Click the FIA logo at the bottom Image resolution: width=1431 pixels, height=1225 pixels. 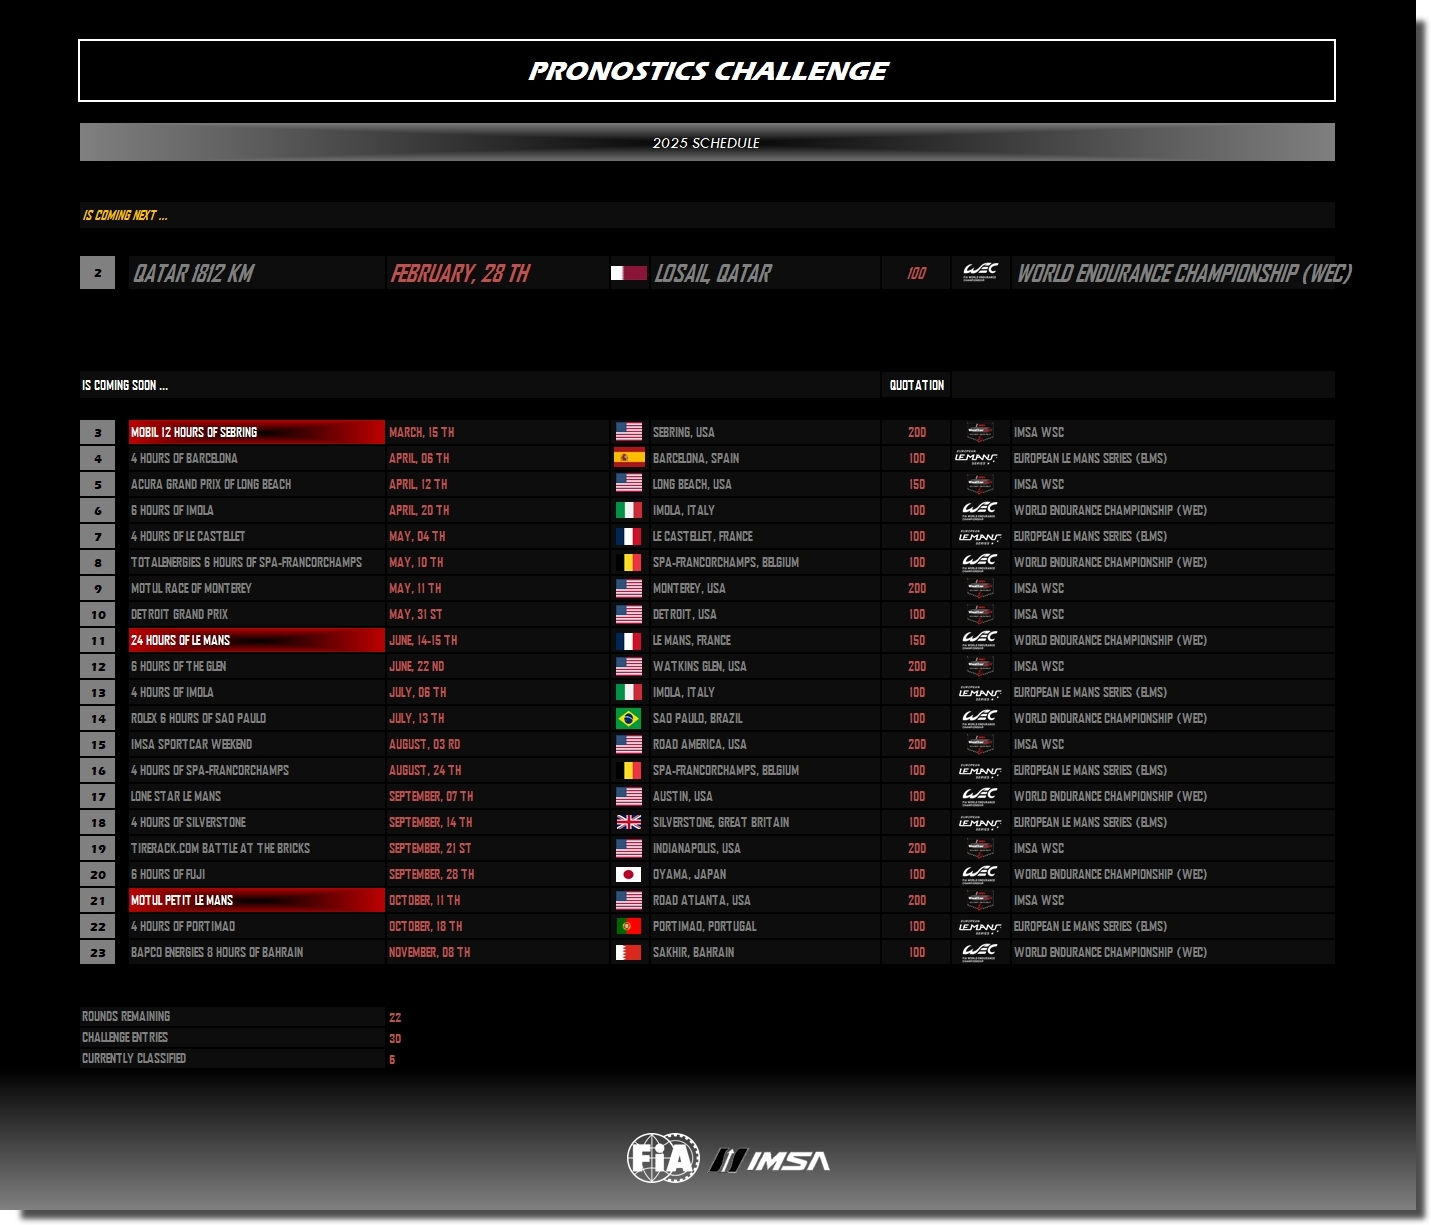(663, 1158)
